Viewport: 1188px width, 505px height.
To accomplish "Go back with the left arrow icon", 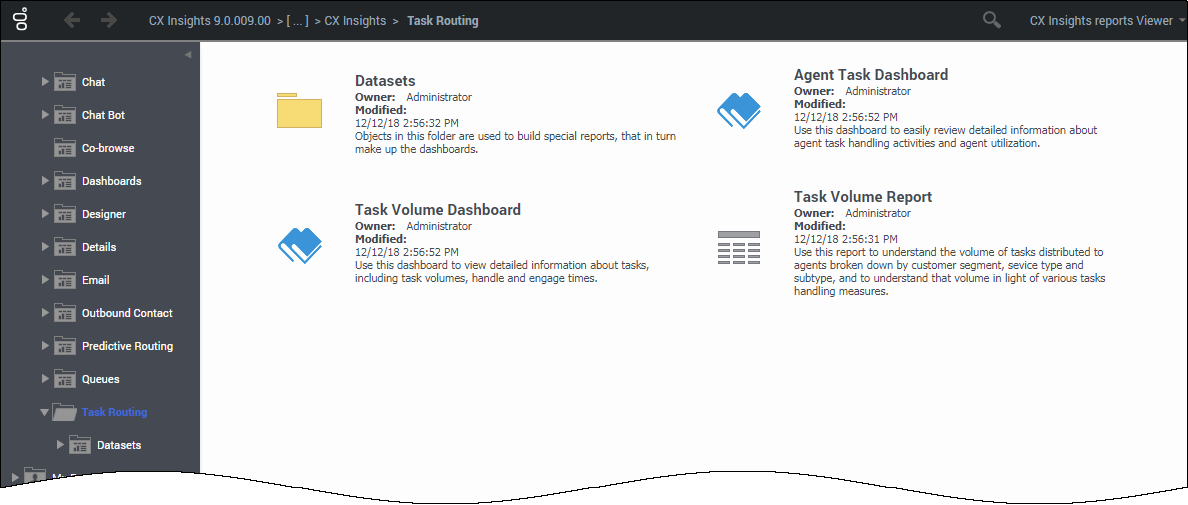I will [x=72, y=20].
